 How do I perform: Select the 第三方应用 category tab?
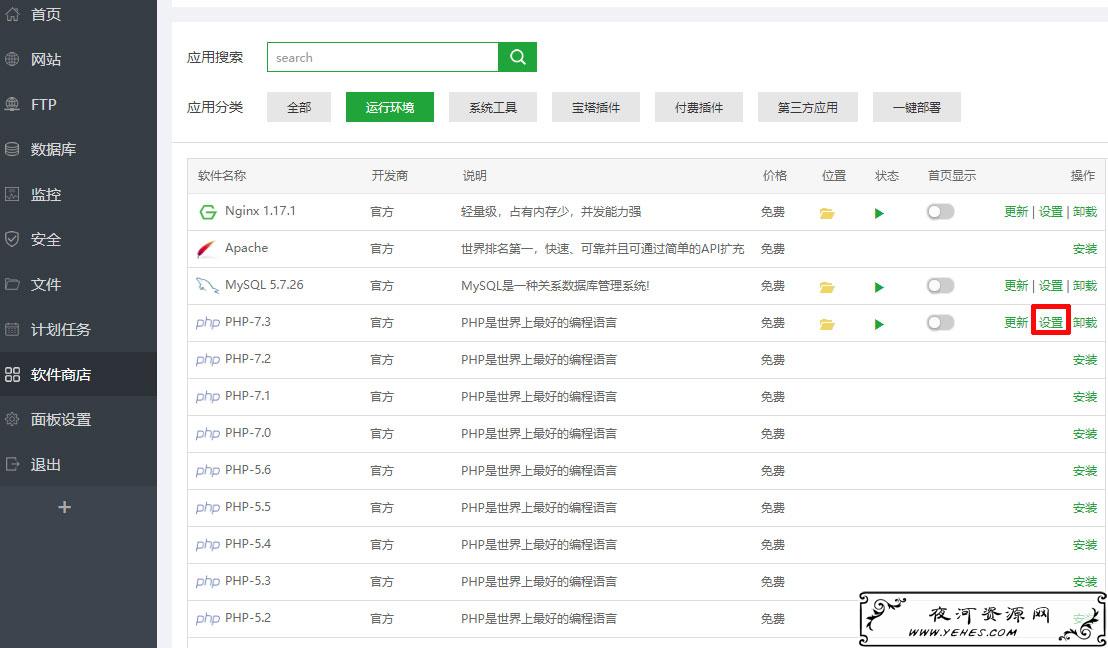[808, 107]
